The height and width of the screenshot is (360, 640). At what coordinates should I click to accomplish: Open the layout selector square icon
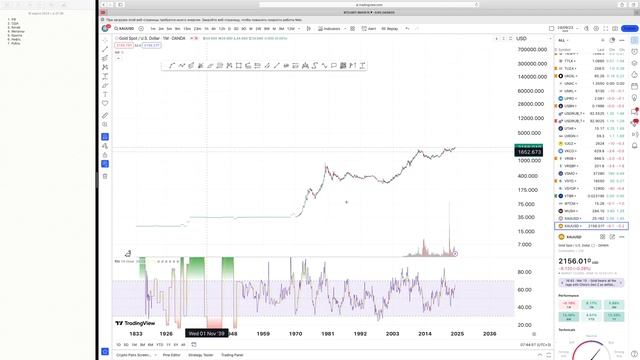point(551,29)
